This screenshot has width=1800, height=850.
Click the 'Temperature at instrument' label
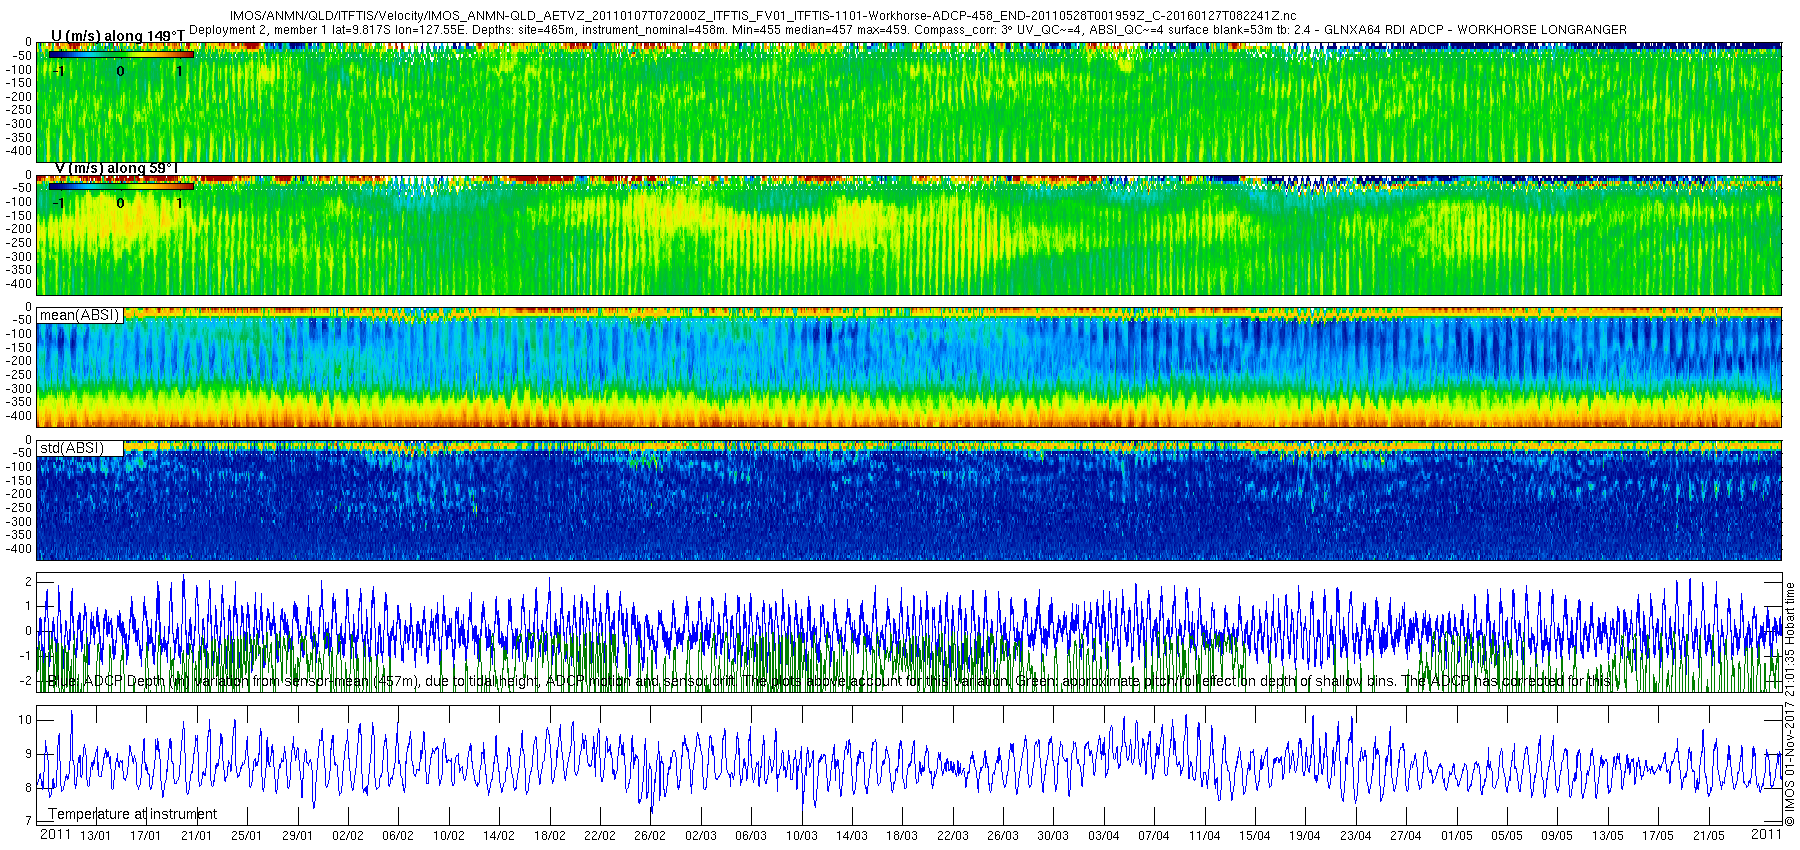[133, 814]
